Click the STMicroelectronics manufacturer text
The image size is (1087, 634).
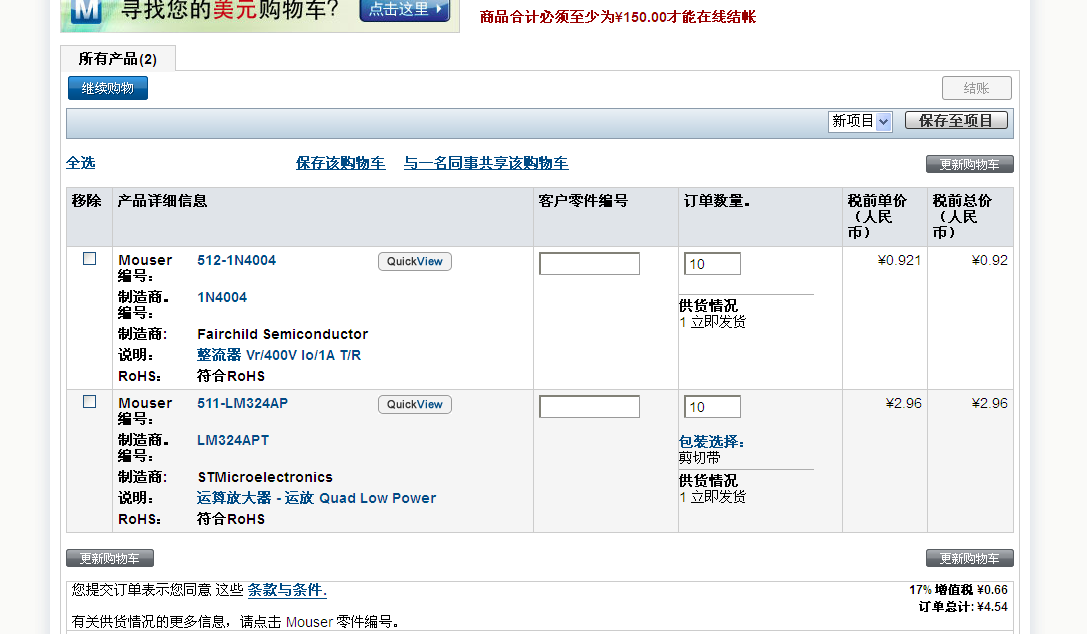click(x=265, y=477)
